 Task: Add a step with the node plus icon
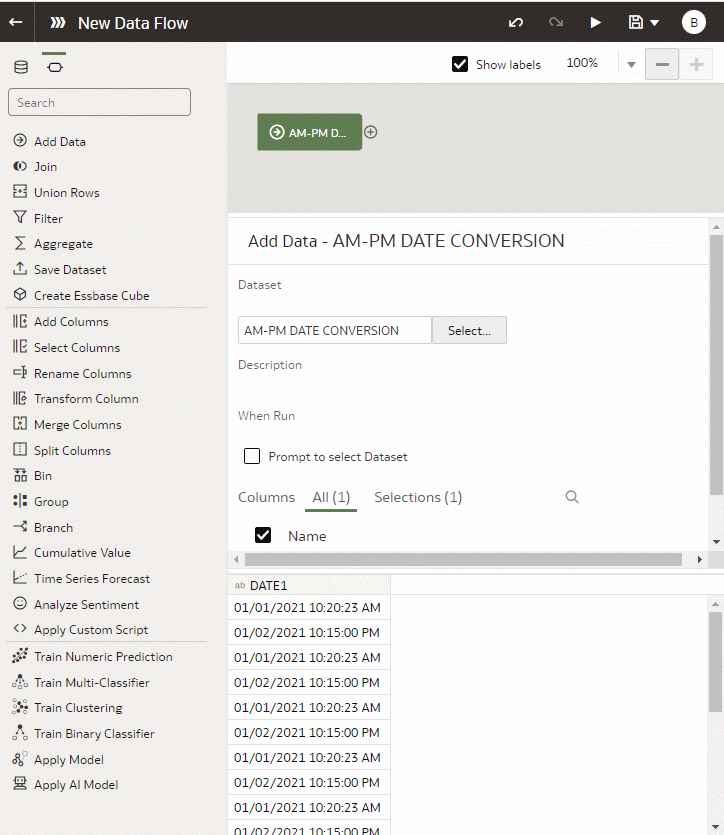coord(371,132)
